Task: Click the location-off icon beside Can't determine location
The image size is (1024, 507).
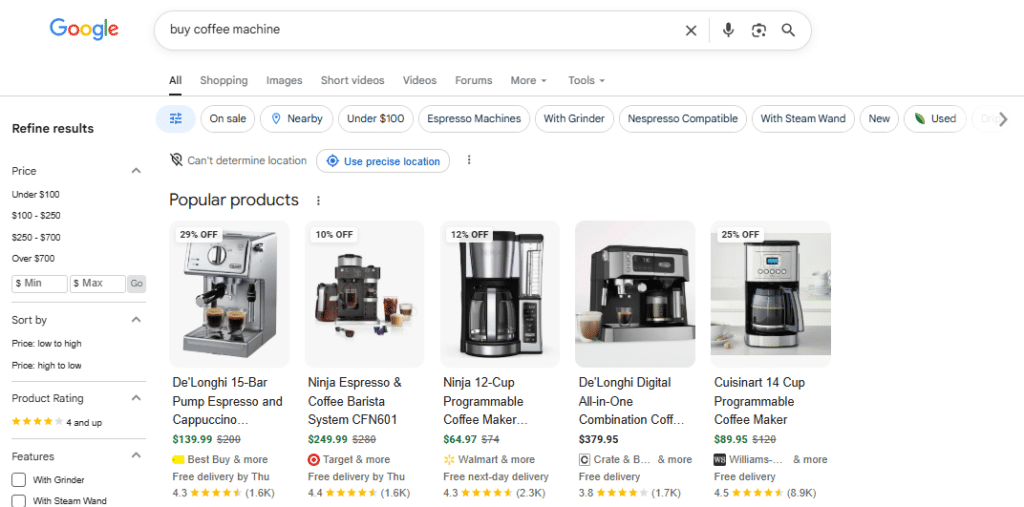Action: tap(176, 160)
